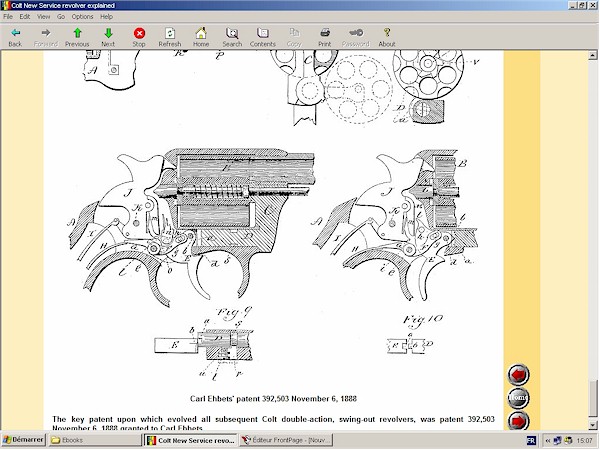Open the Help menu
This screenshot has height=450, width=600.
pos(106,16)
